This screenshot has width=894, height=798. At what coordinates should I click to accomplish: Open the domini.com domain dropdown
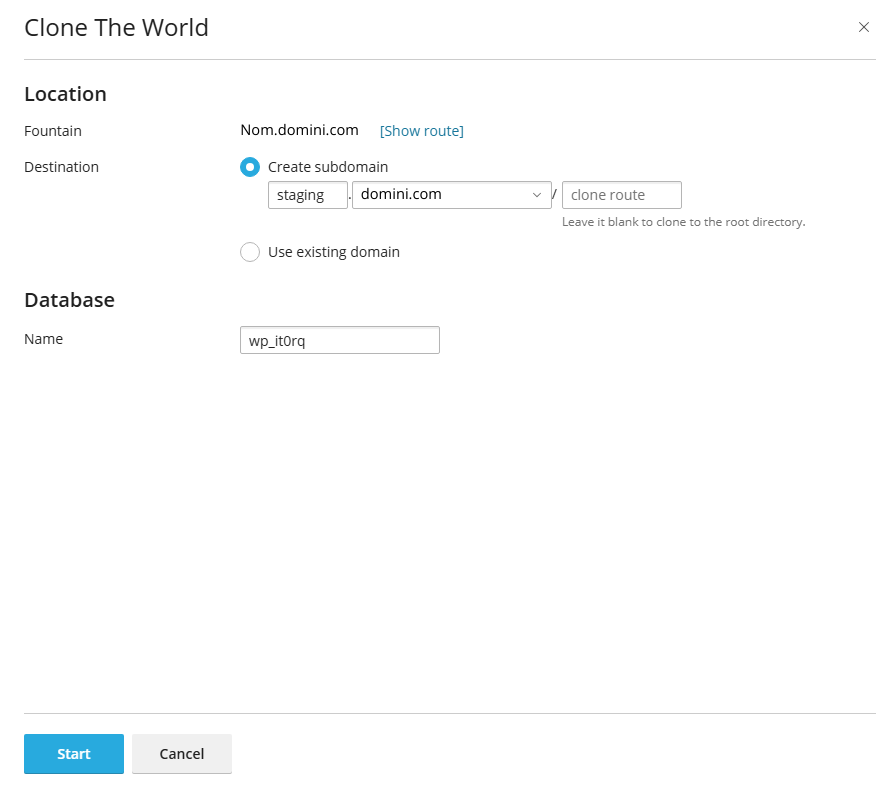tap(450, 195)
